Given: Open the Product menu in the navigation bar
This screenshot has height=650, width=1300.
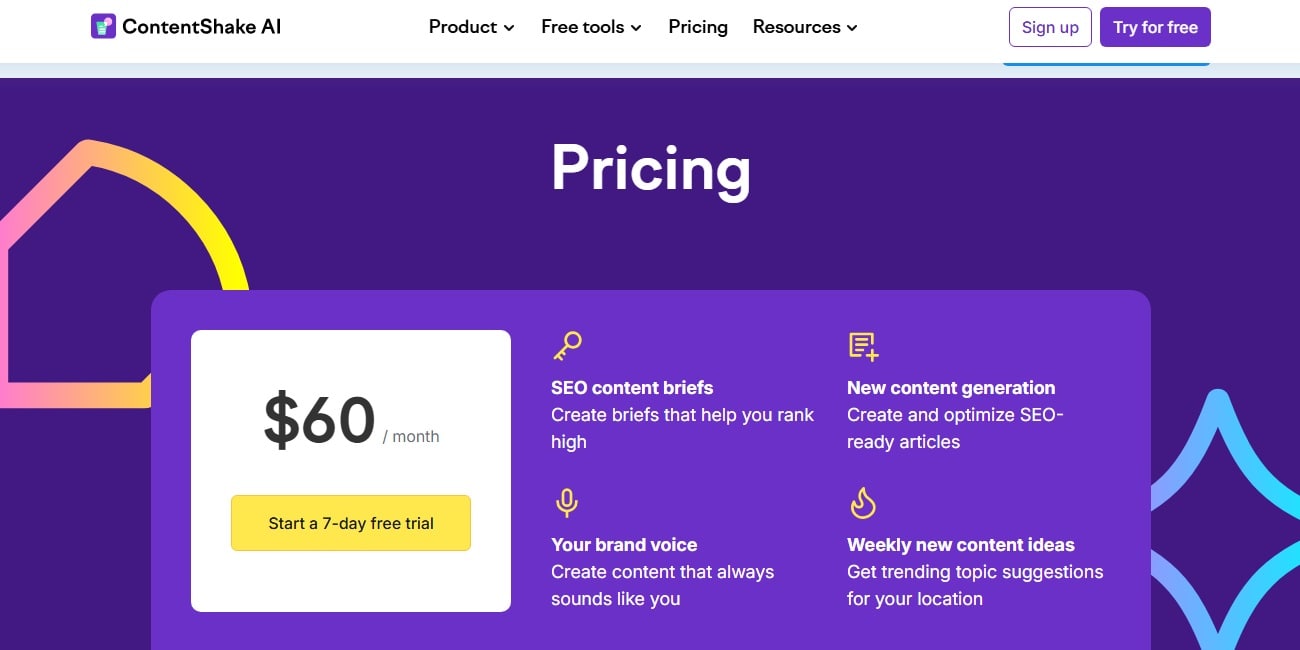Looking at the screenshot, I should pos(470,27).
